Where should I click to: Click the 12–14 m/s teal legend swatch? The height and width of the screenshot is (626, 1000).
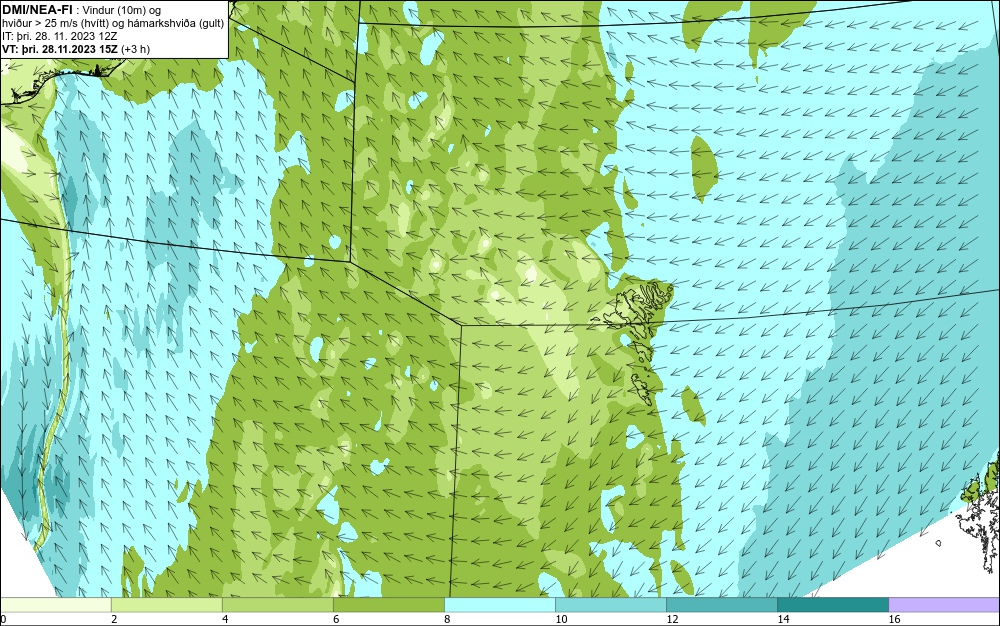(x=722, y=604)
